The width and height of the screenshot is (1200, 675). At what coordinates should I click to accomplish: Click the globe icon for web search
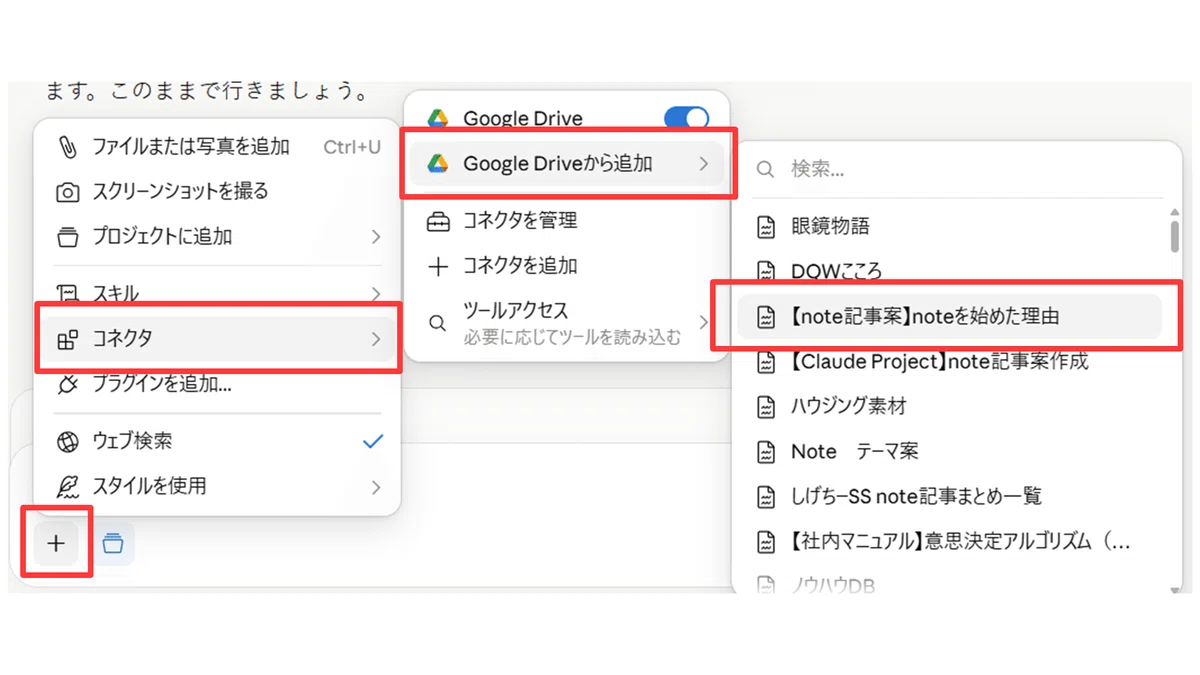(67, 441)
